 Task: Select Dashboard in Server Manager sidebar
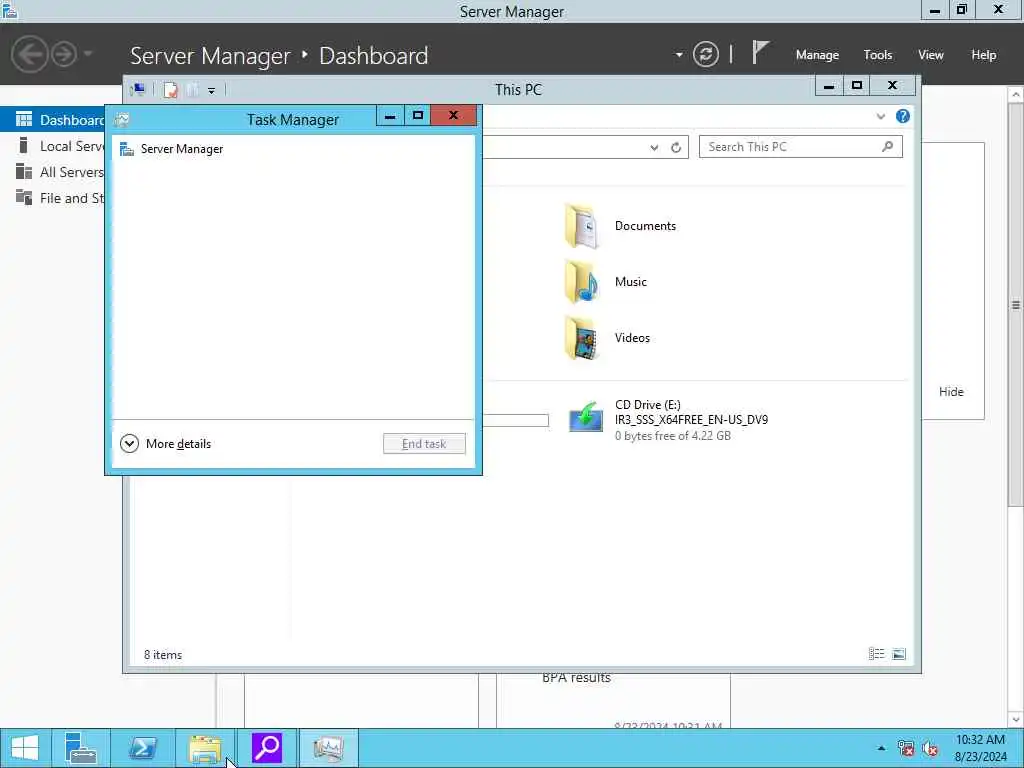52,120
